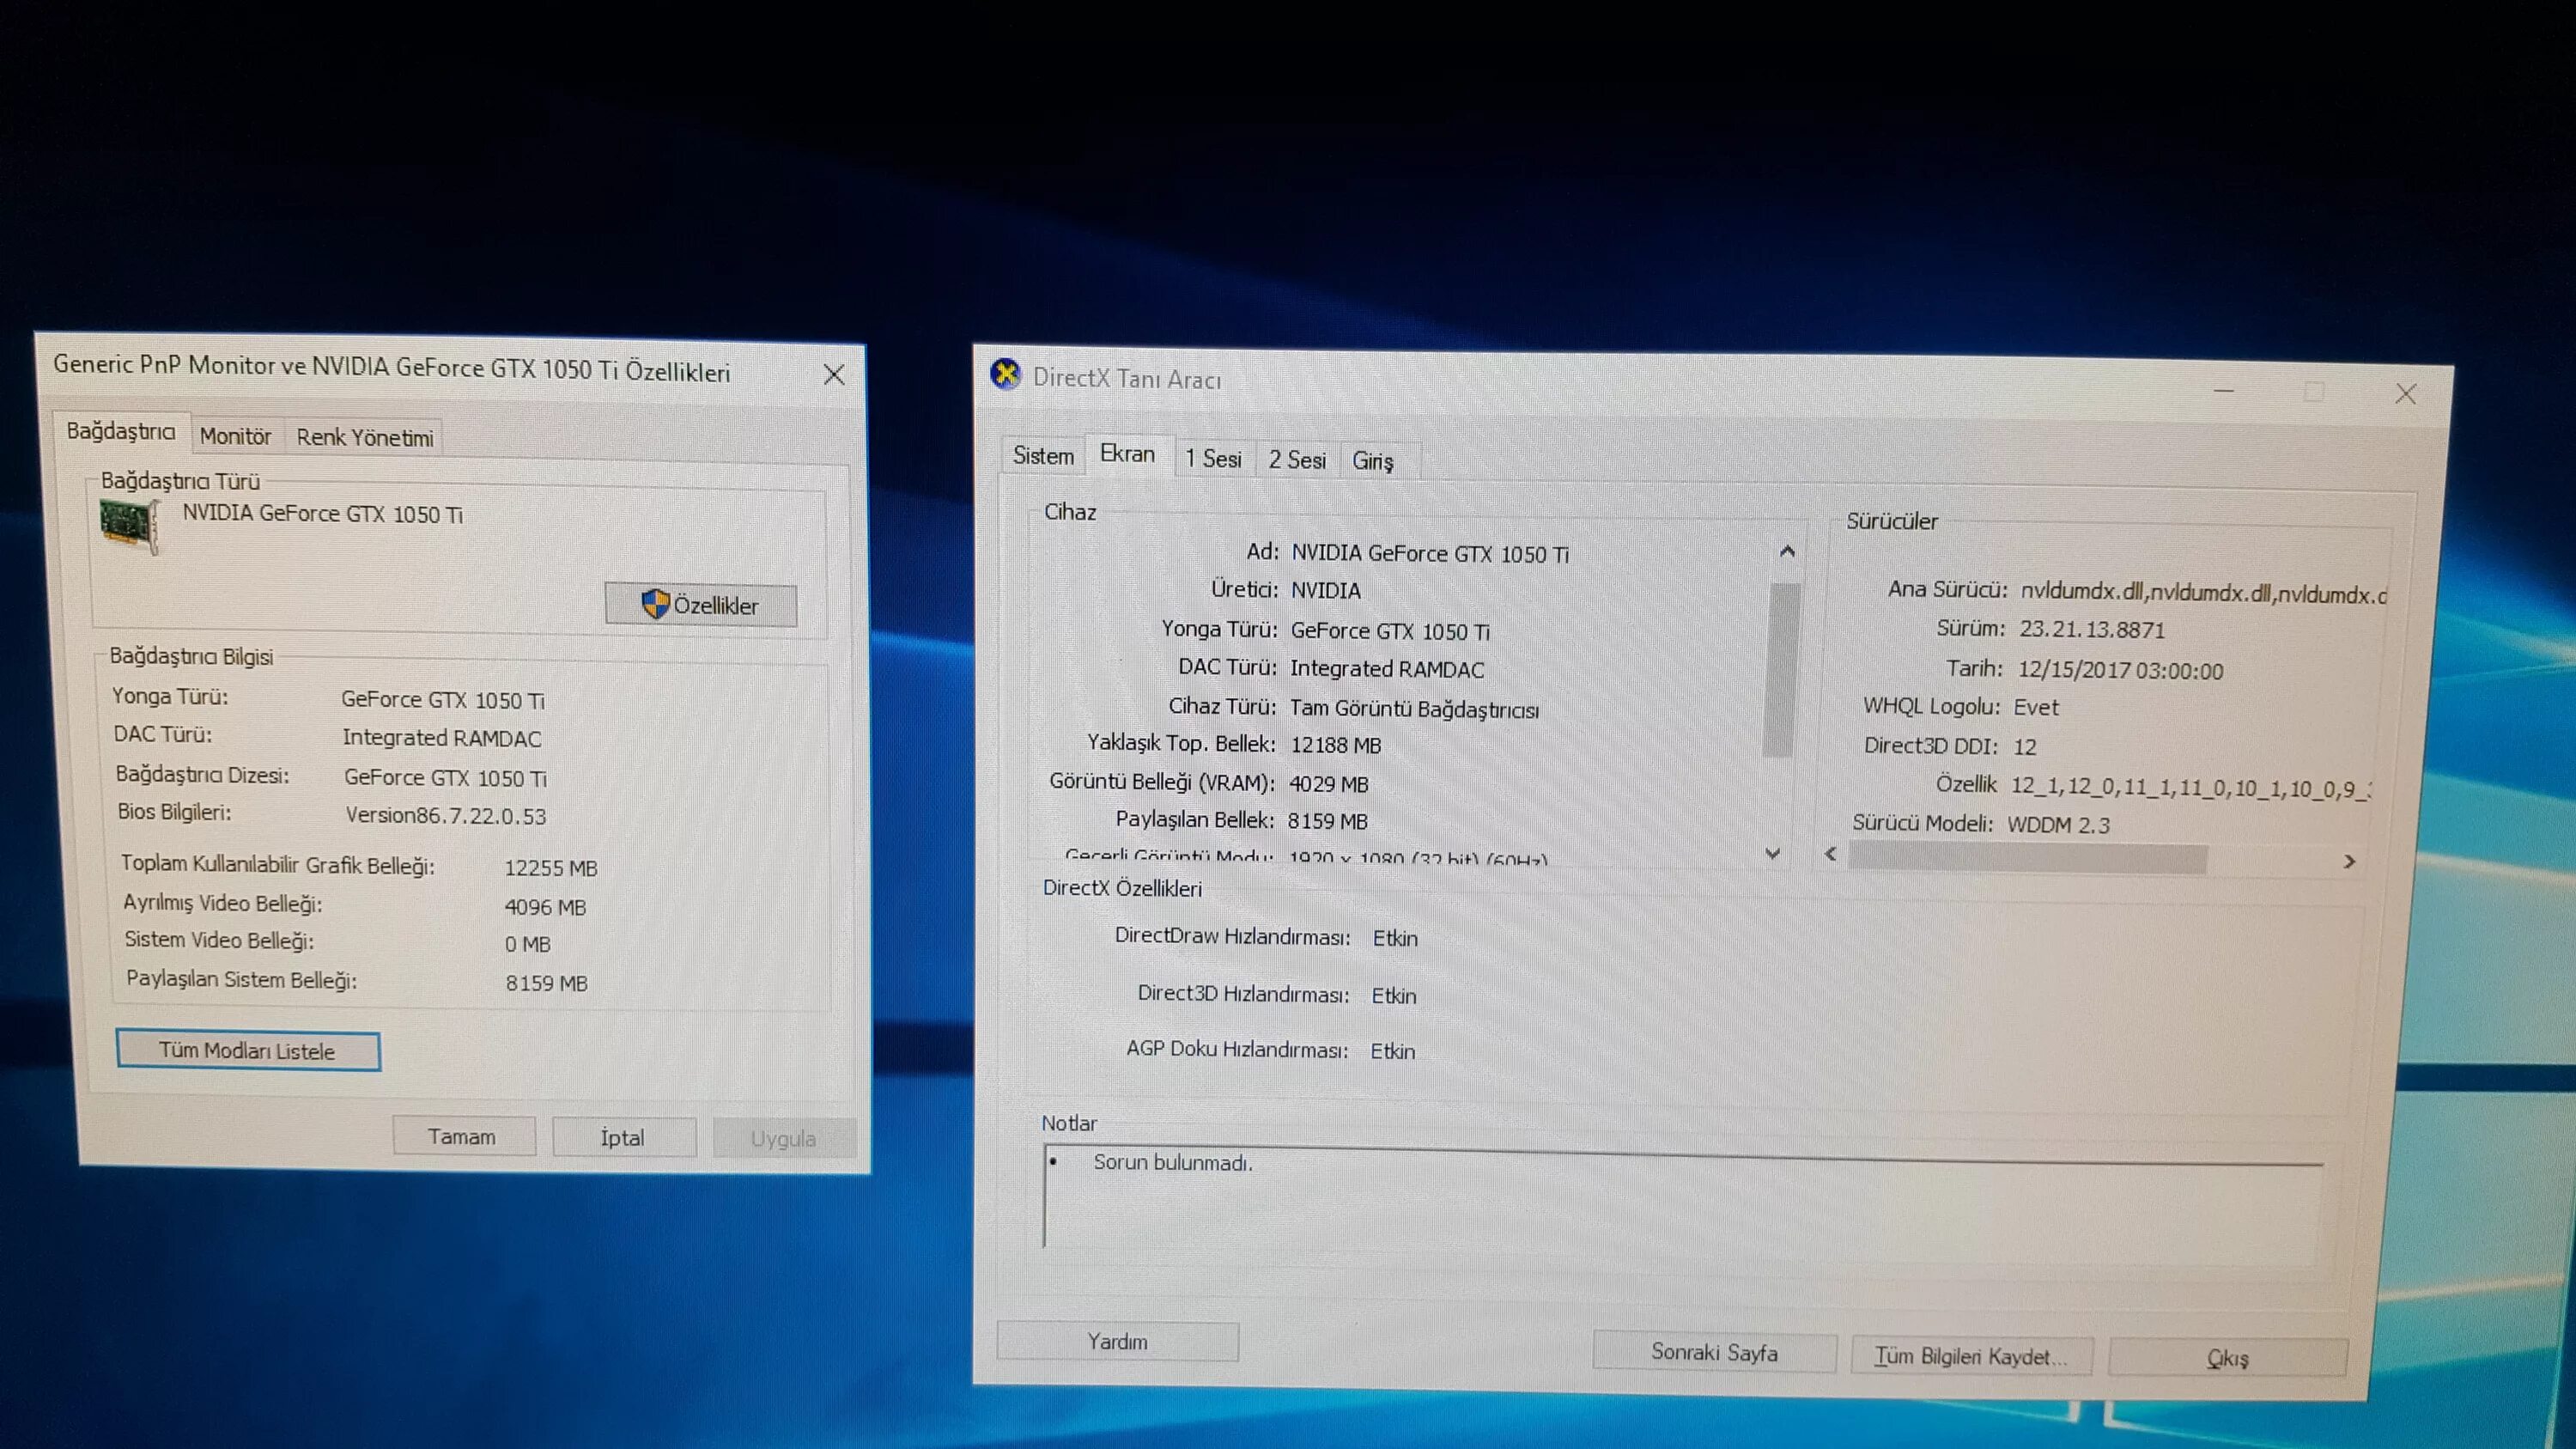Click the right arrow of Sürücüler scrollbar
Screen dimensions: 2576x1449
coord(2349,861)
